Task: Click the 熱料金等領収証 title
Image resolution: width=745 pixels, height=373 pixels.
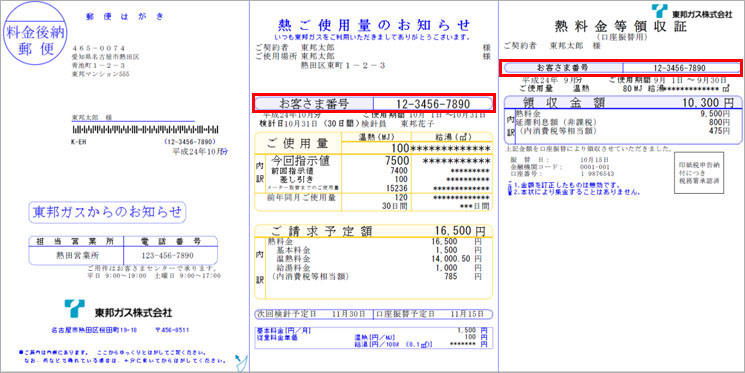Action: click(x=620, y=26)
